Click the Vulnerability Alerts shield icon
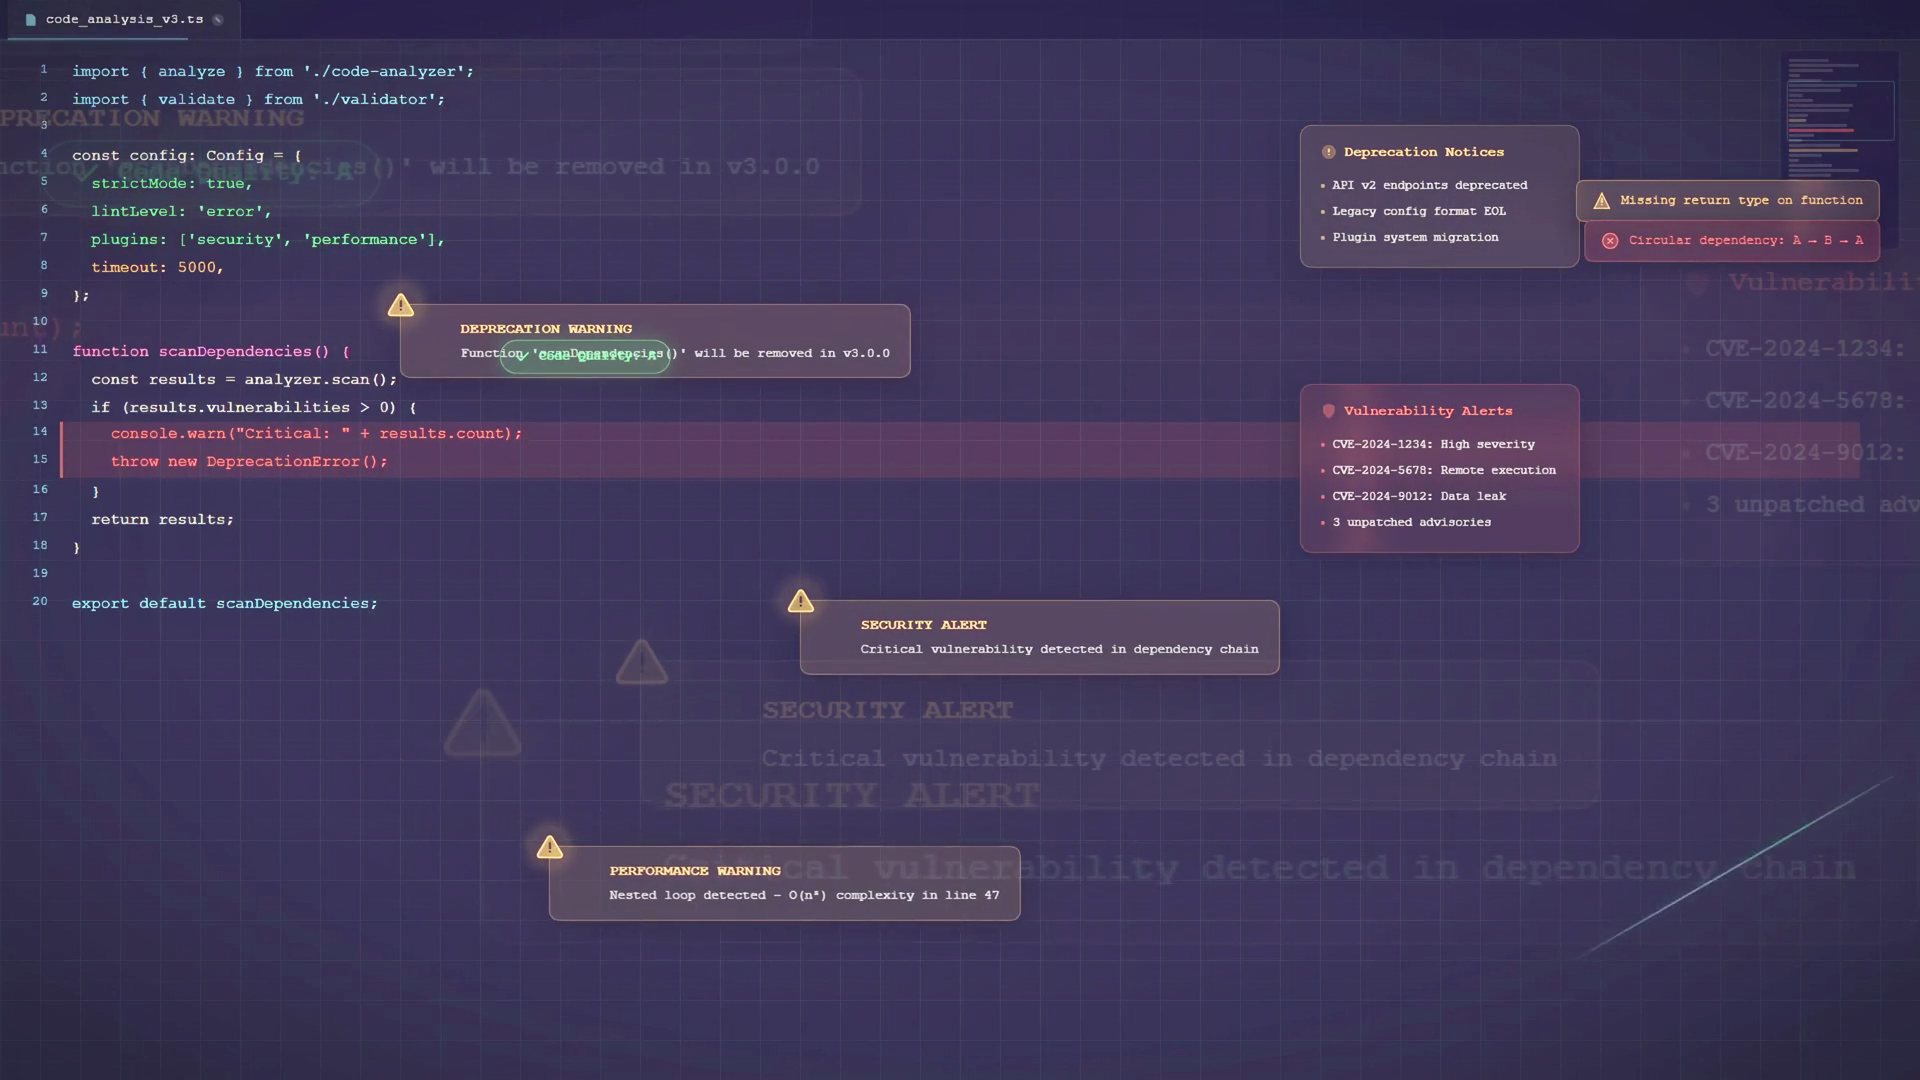 (1328, 411)
